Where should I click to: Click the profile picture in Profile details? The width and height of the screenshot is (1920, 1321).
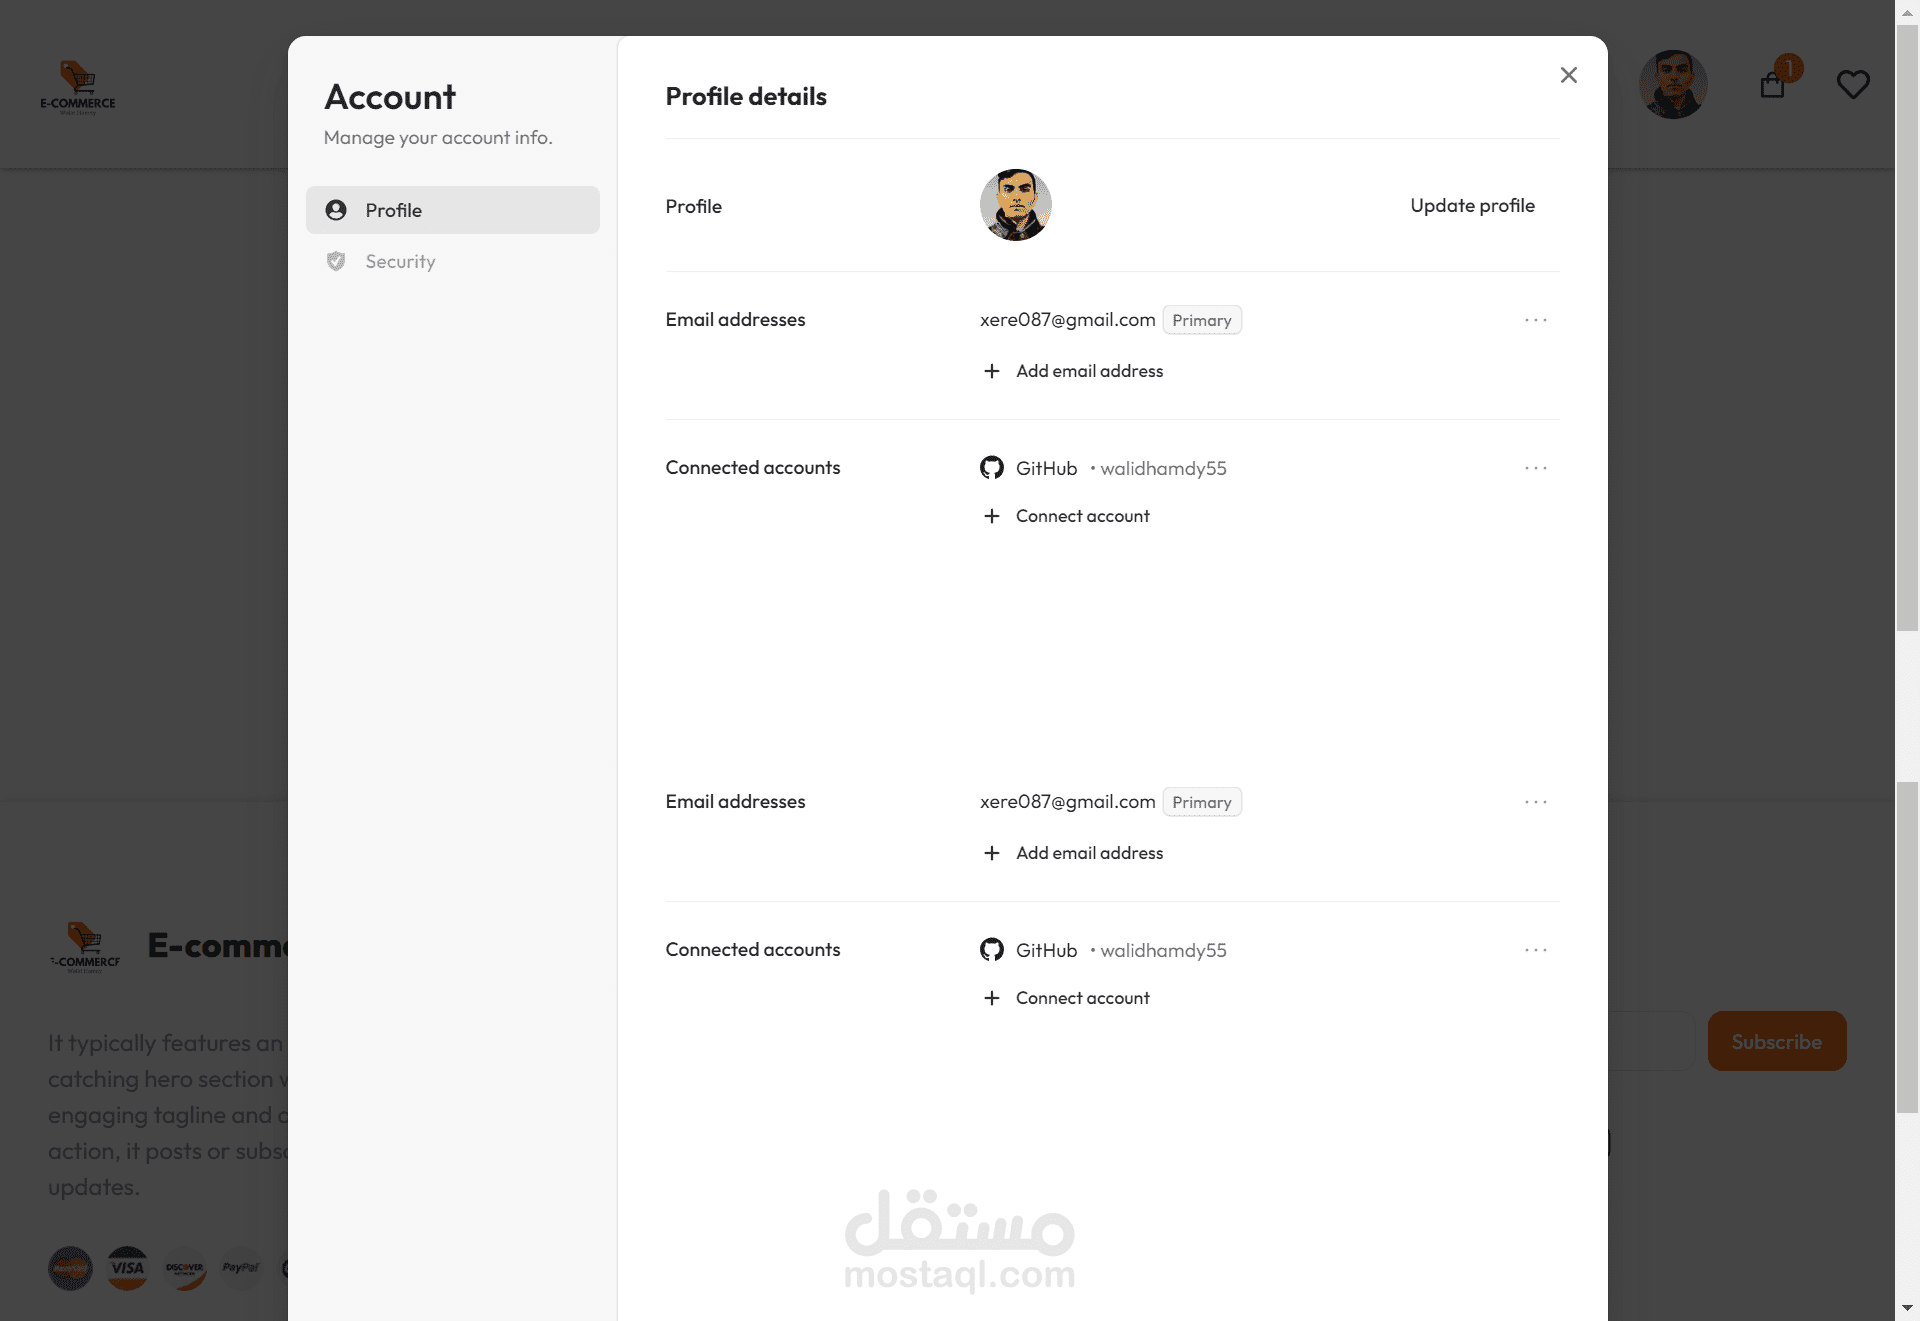pos(1015,205)
